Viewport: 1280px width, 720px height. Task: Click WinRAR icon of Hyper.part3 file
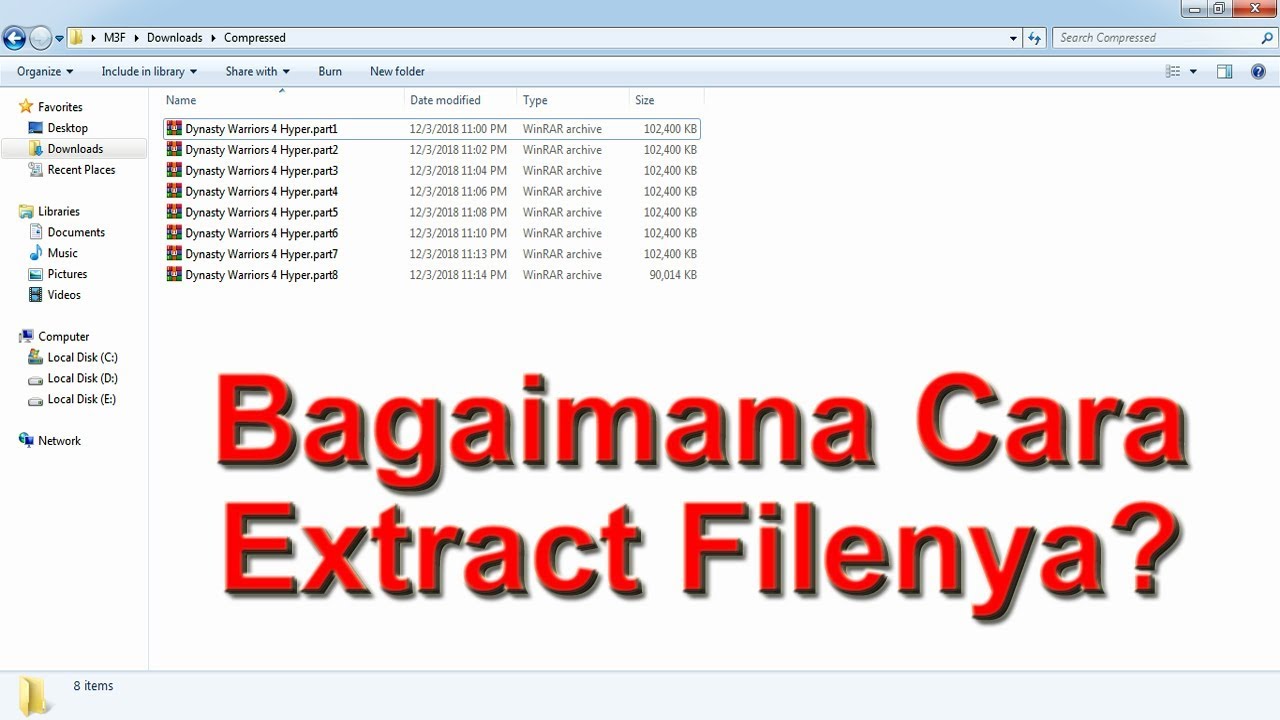coord(175,170)
